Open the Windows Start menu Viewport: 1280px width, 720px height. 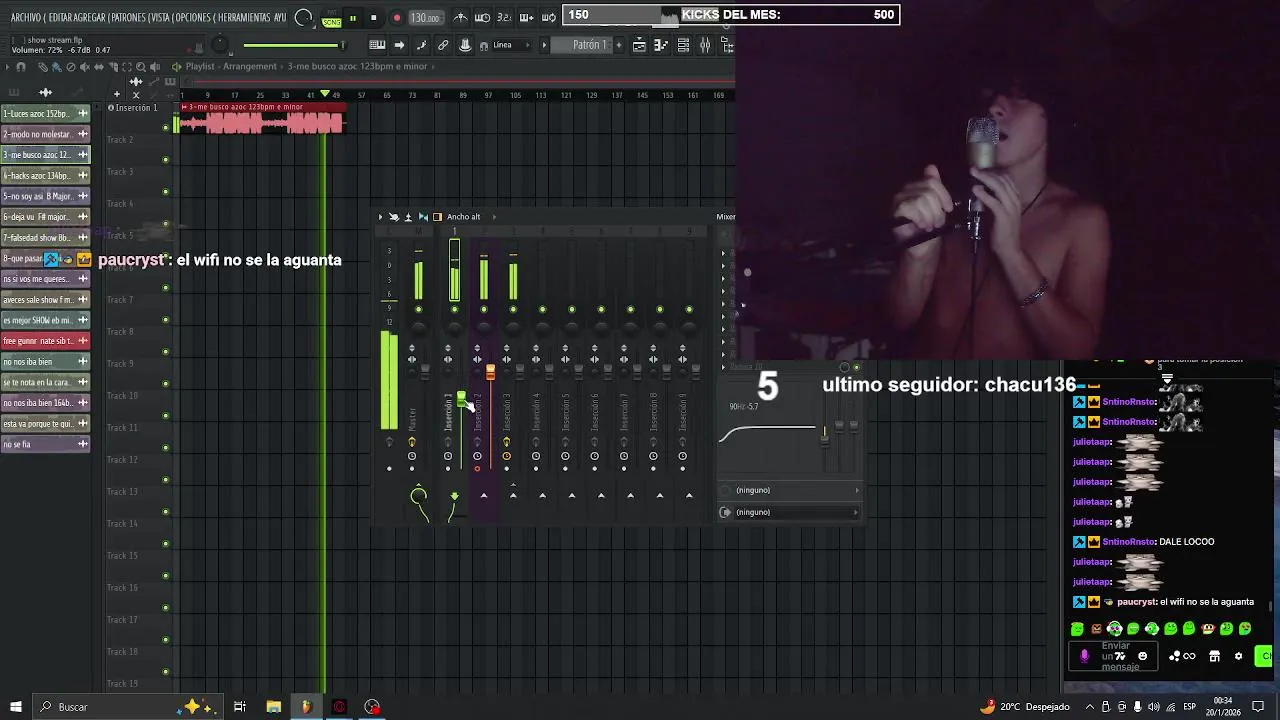point(16,707)
